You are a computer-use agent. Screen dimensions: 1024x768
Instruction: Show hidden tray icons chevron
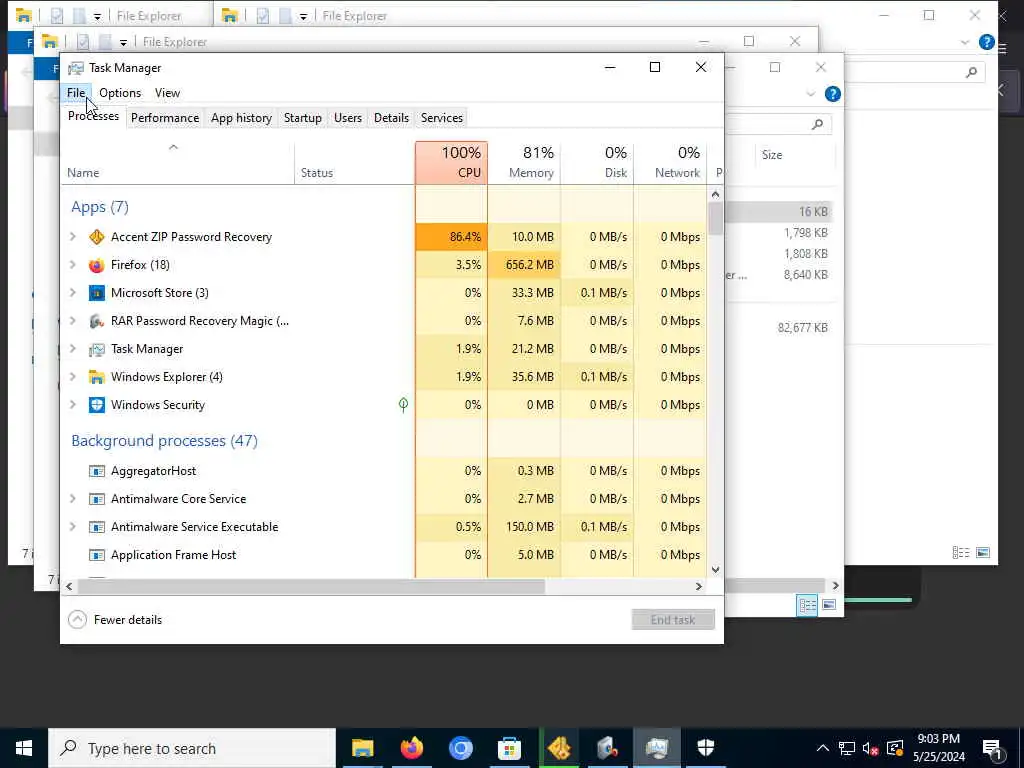click(x=823, y=748)
